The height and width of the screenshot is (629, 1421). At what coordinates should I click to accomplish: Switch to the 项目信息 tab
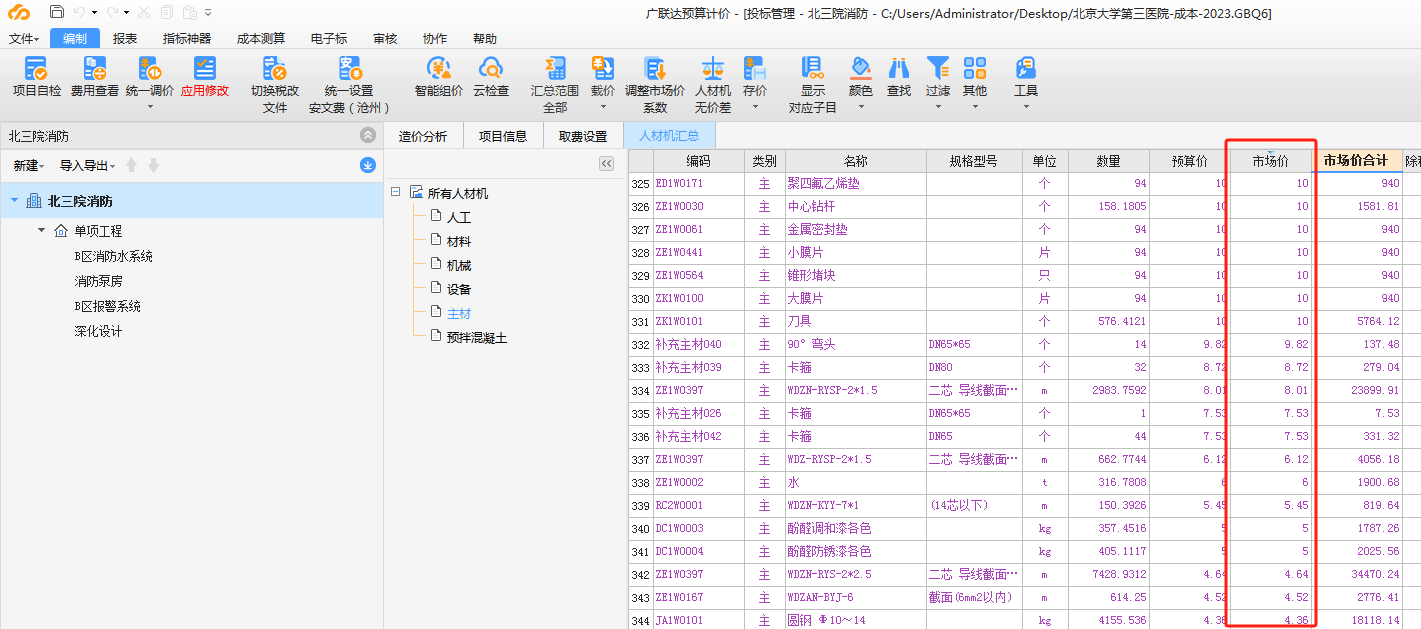503,136
